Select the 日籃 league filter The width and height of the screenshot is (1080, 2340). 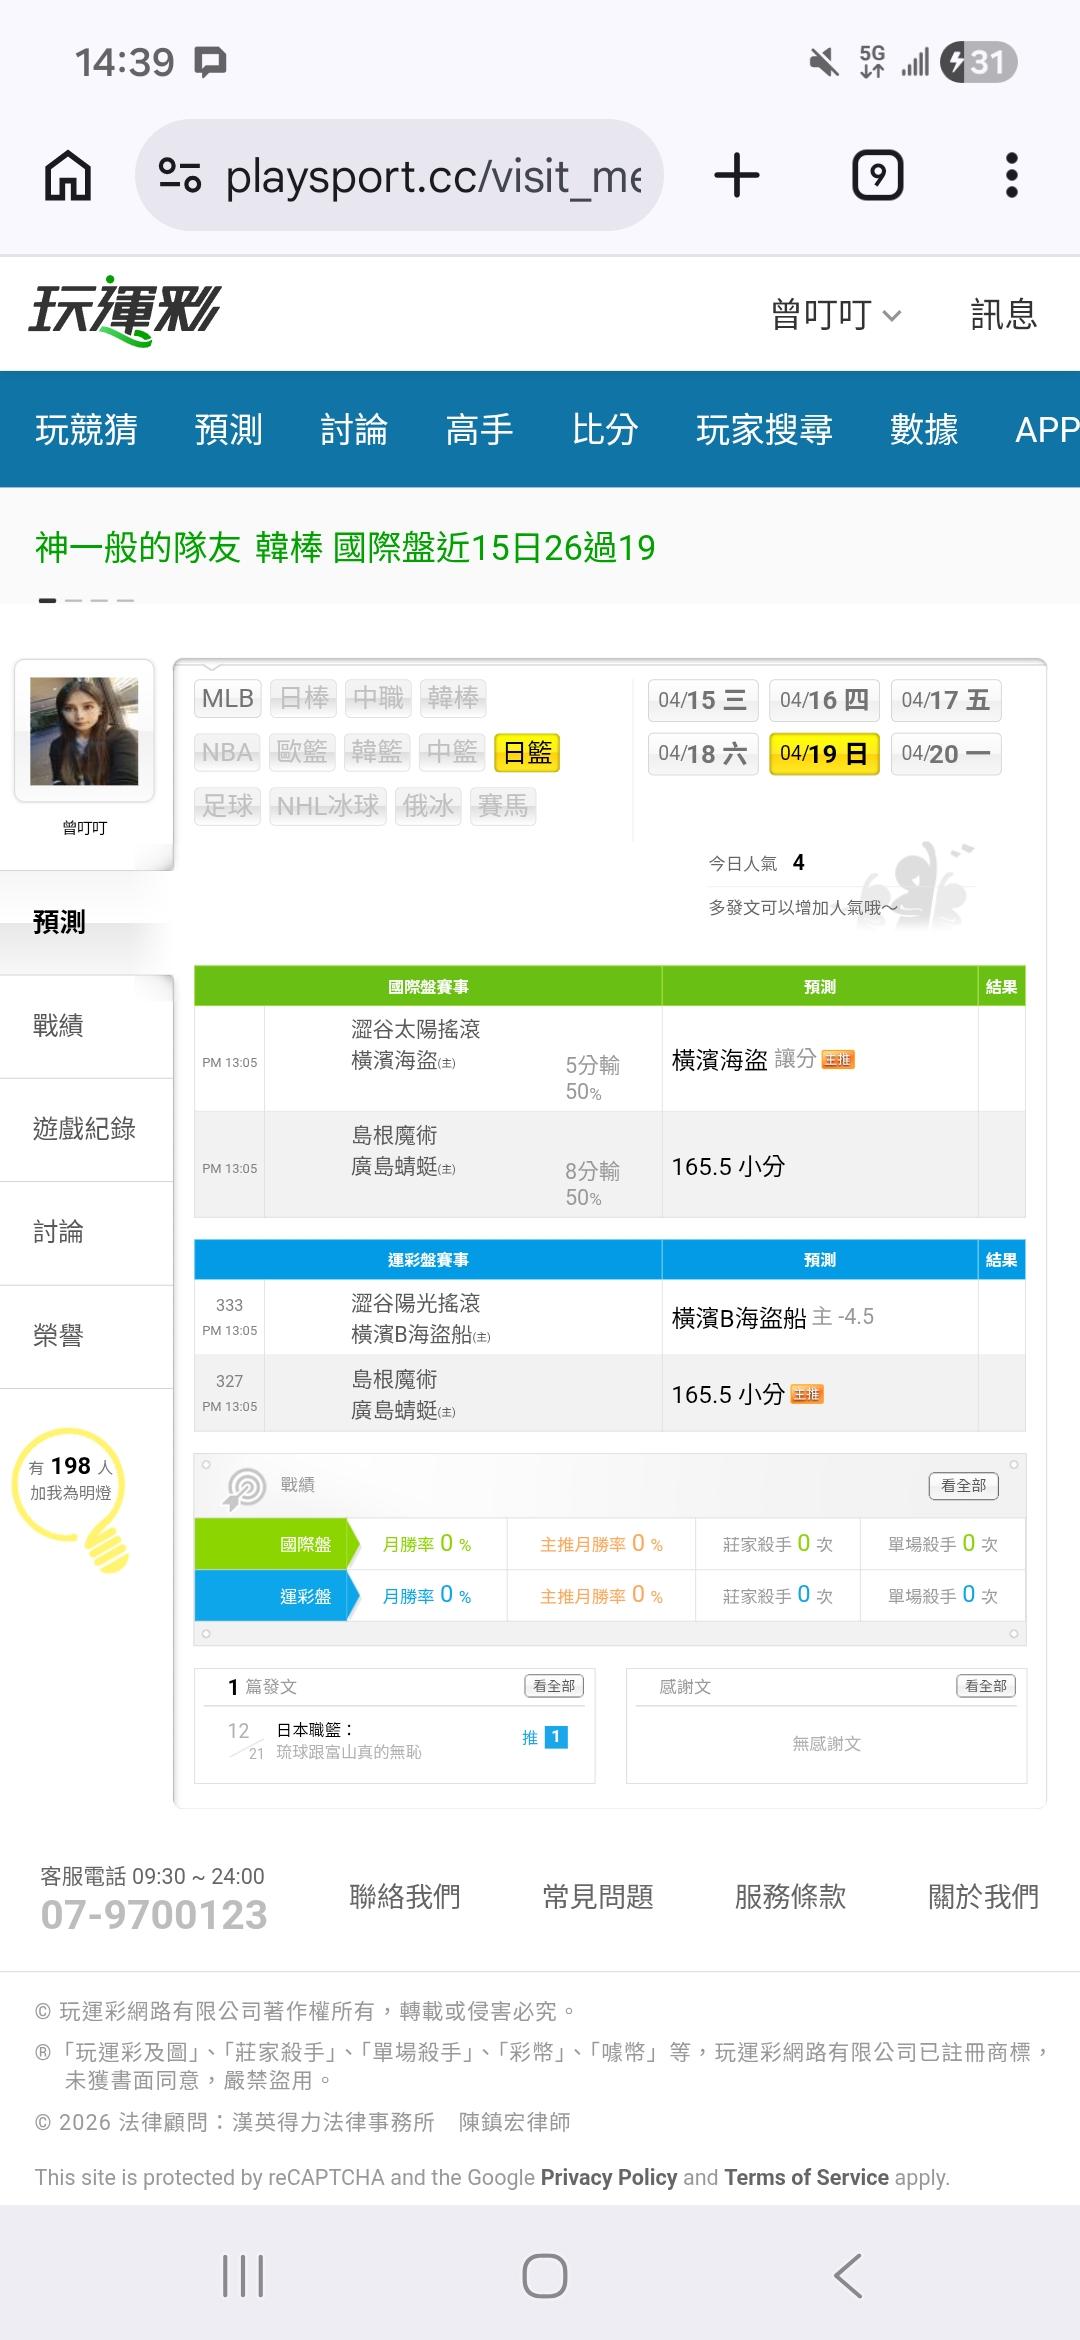527,753
